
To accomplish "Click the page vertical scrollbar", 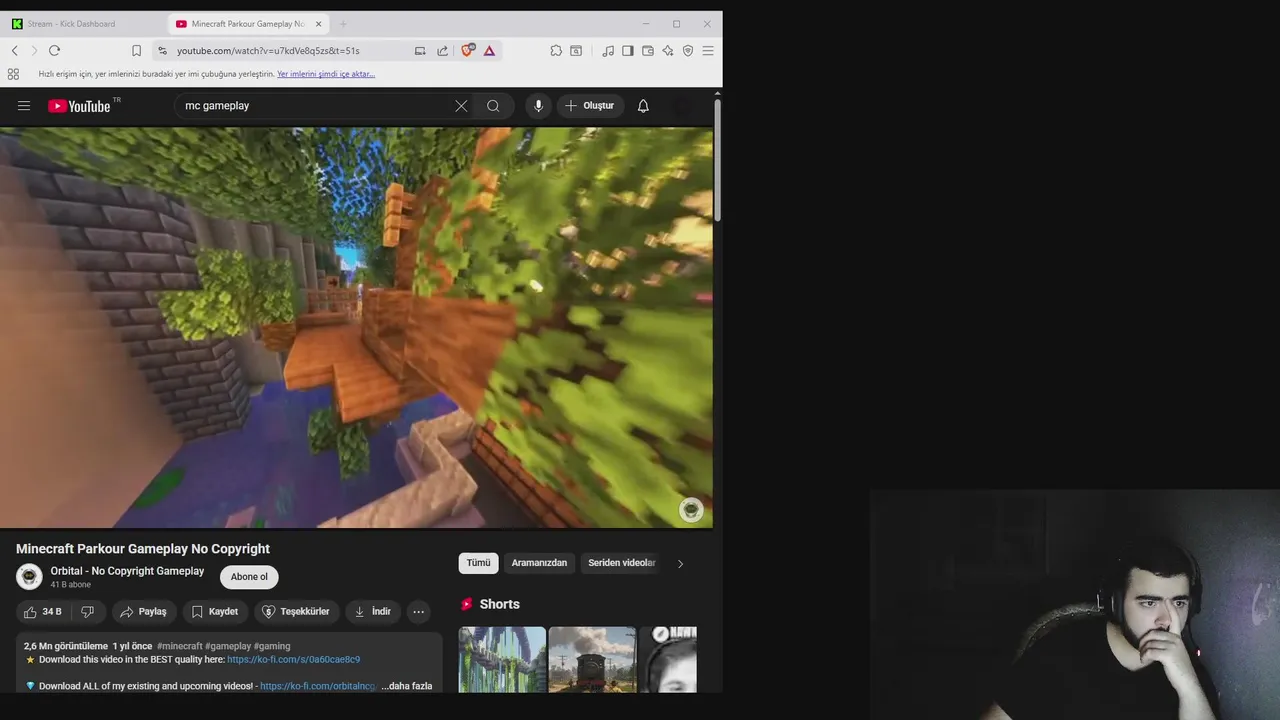I will coord(717,160).
